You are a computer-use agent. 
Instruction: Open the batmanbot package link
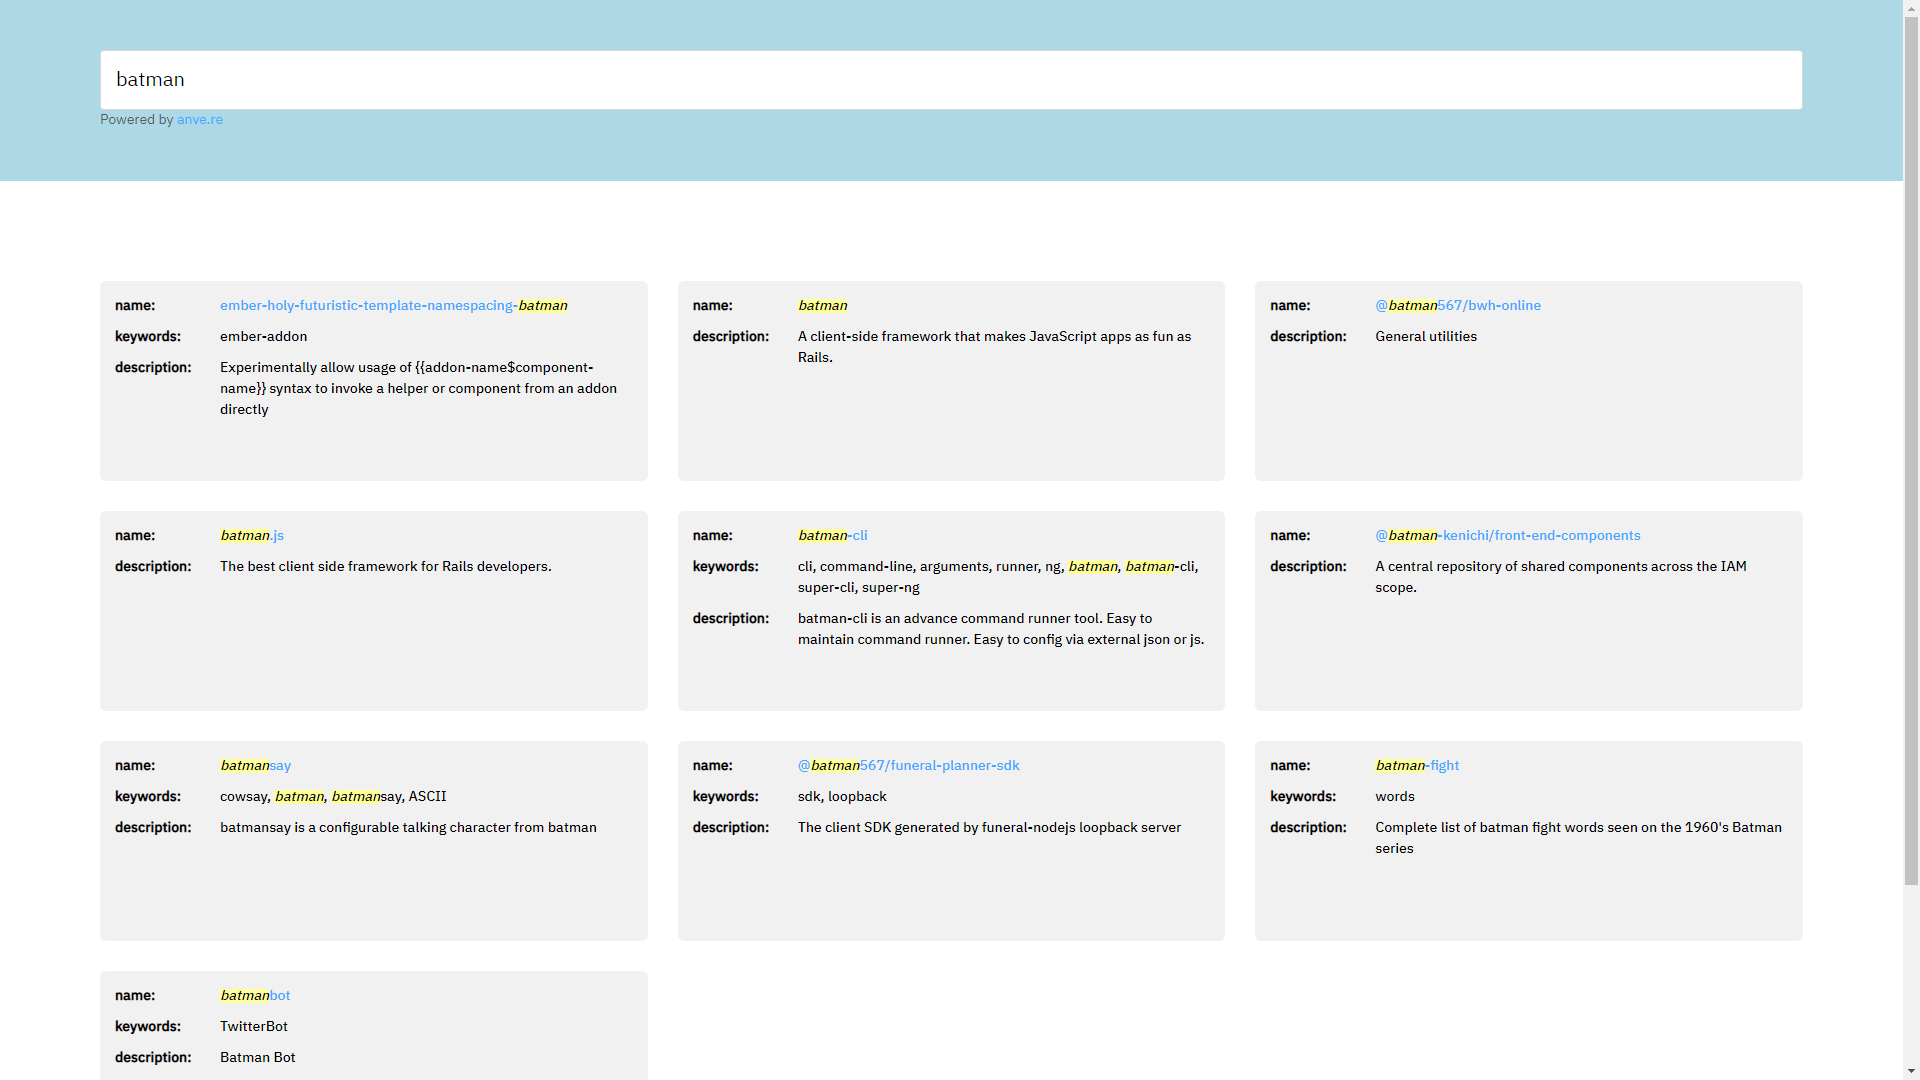[x=254, y=995]
